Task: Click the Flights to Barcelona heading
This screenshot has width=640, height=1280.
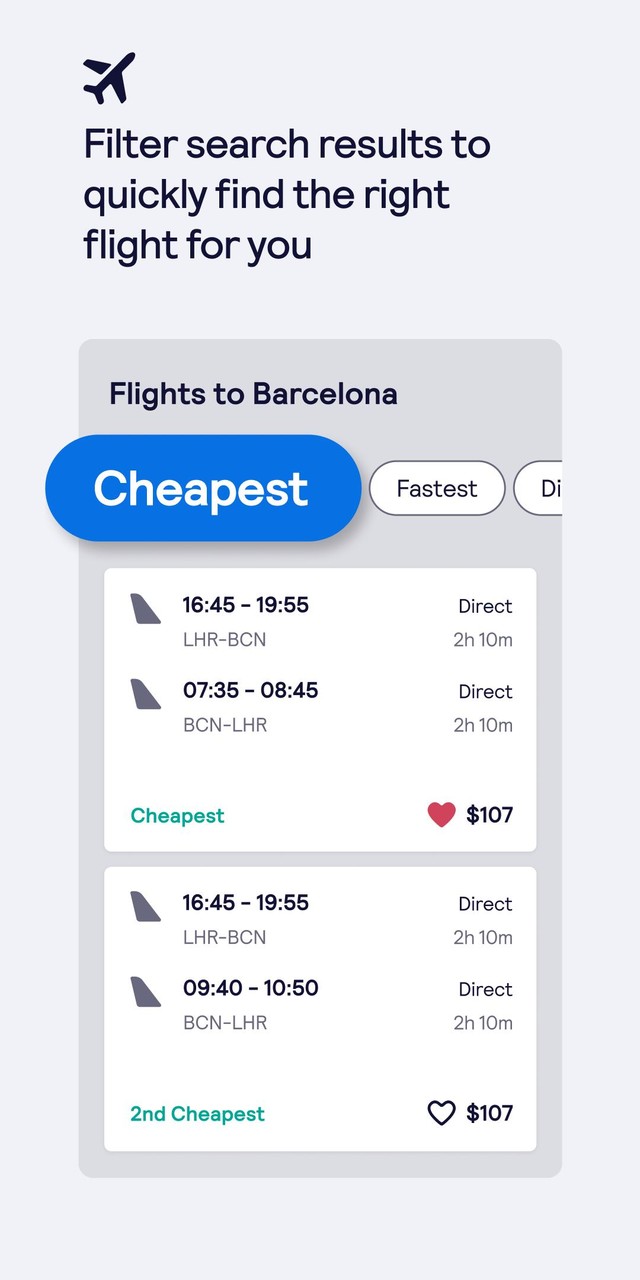Action: [x=253, y=393]
